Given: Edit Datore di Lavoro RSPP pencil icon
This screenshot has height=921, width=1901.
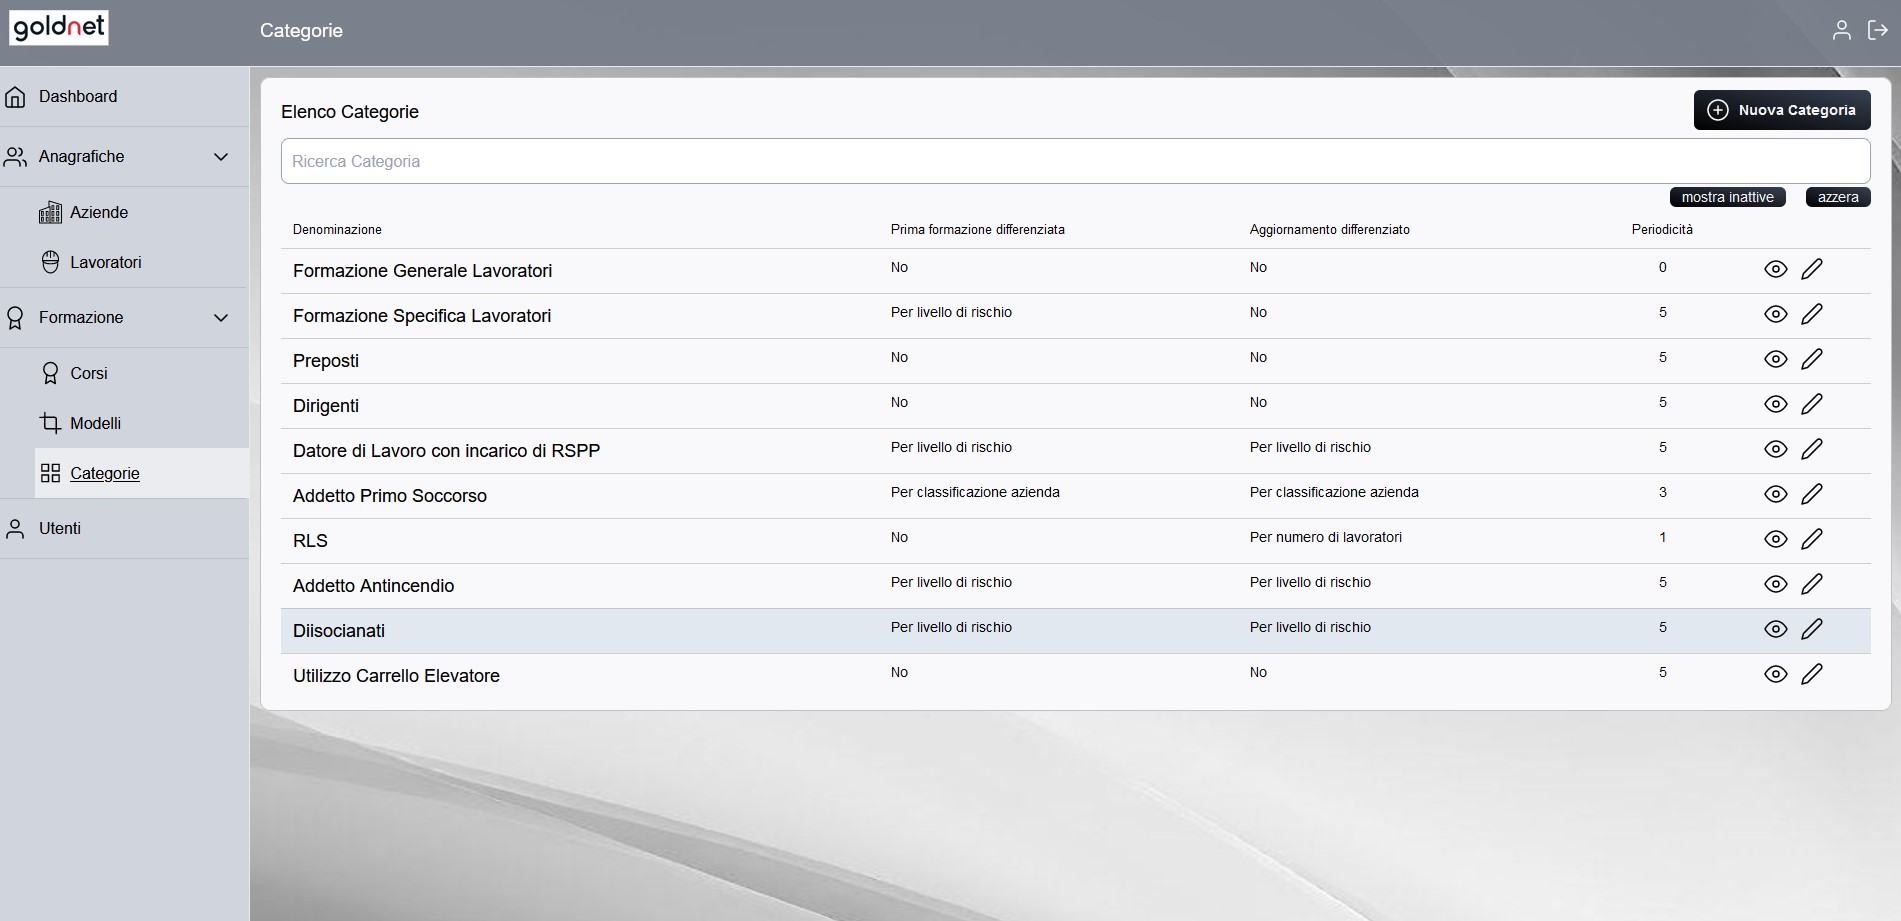Looking at the screenshot, I should coord(1812,449).
